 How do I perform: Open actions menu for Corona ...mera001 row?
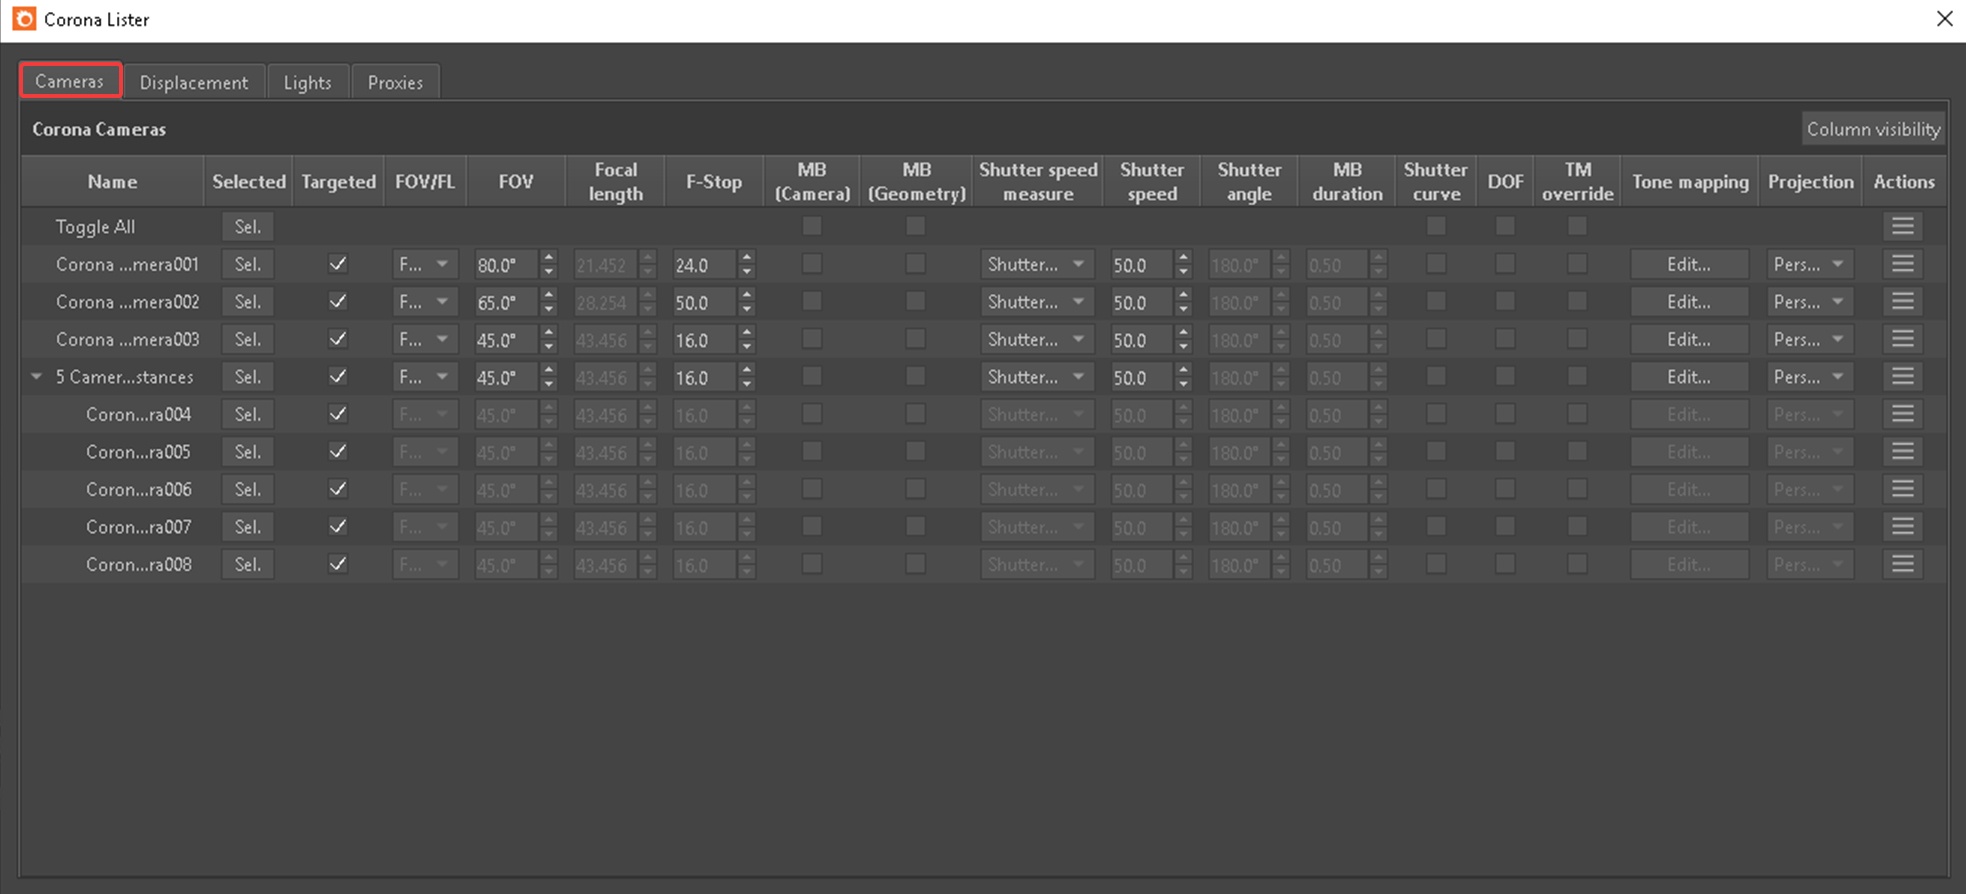pos(1902,264)
